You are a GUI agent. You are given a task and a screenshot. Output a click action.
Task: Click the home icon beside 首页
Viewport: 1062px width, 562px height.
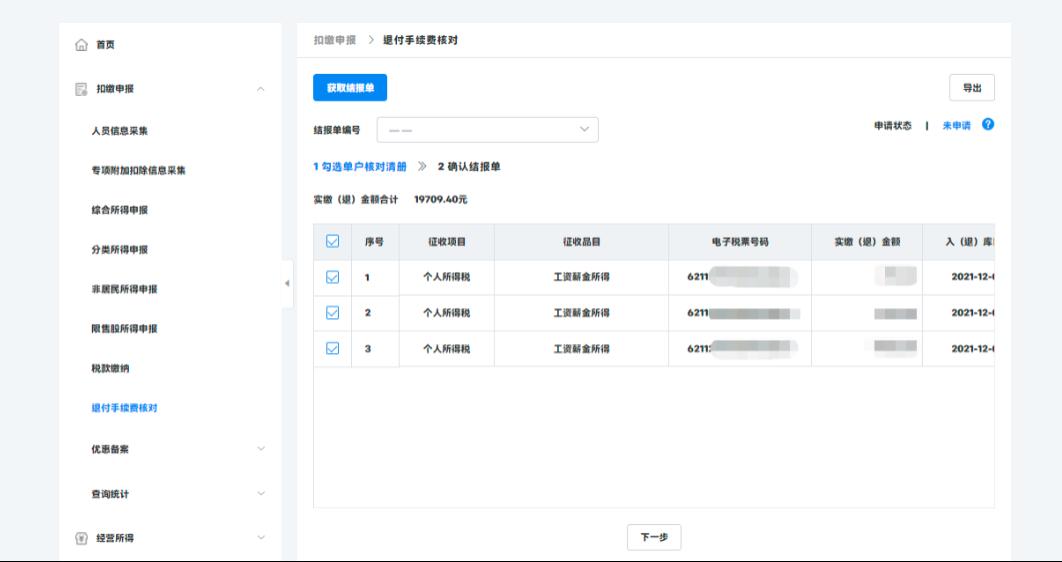82,45
